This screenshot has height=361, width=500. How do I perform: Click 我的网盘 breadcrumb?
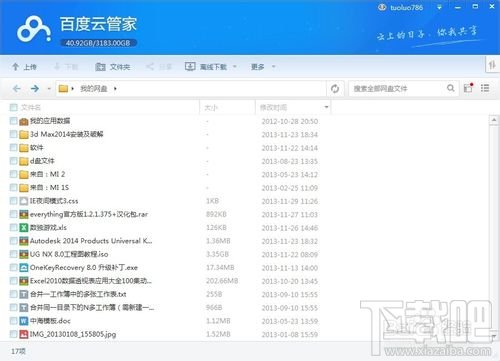[94, 89]
